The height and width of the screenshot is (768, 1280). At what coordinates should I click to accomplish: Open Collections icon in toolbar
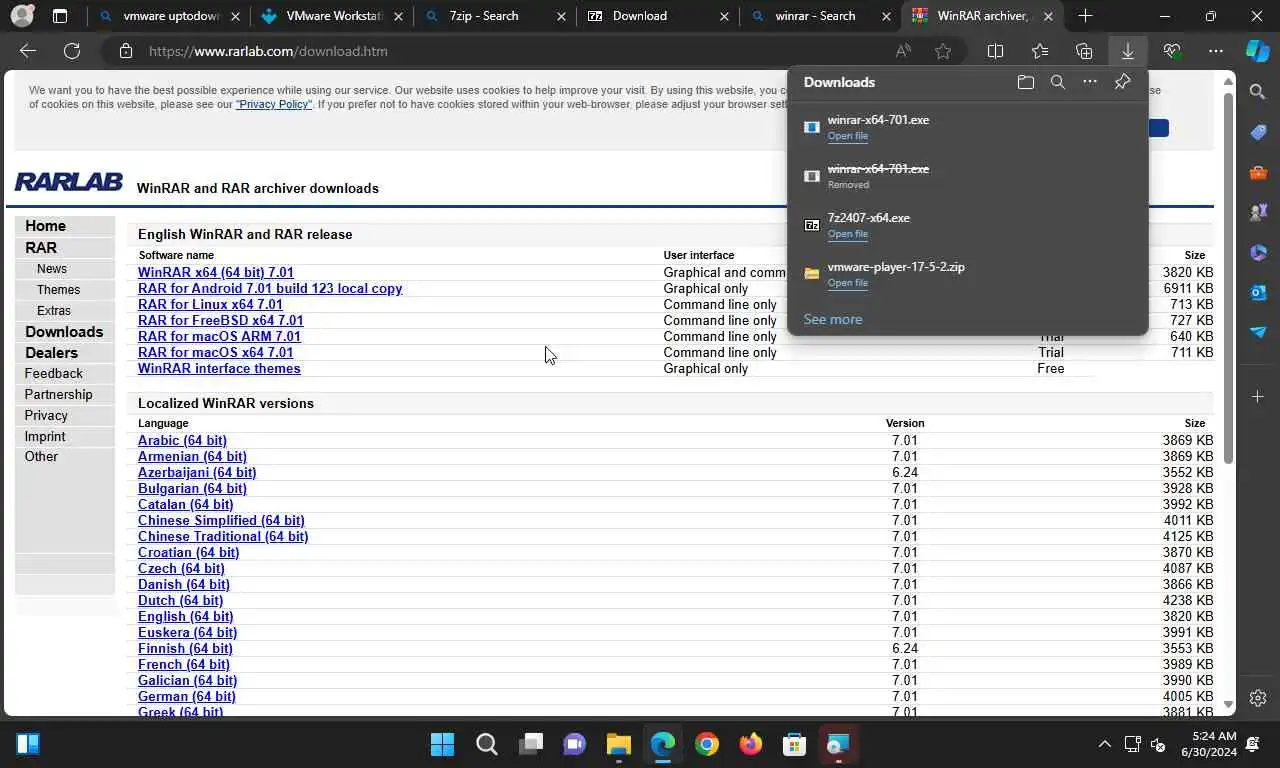coord(1084,51)
